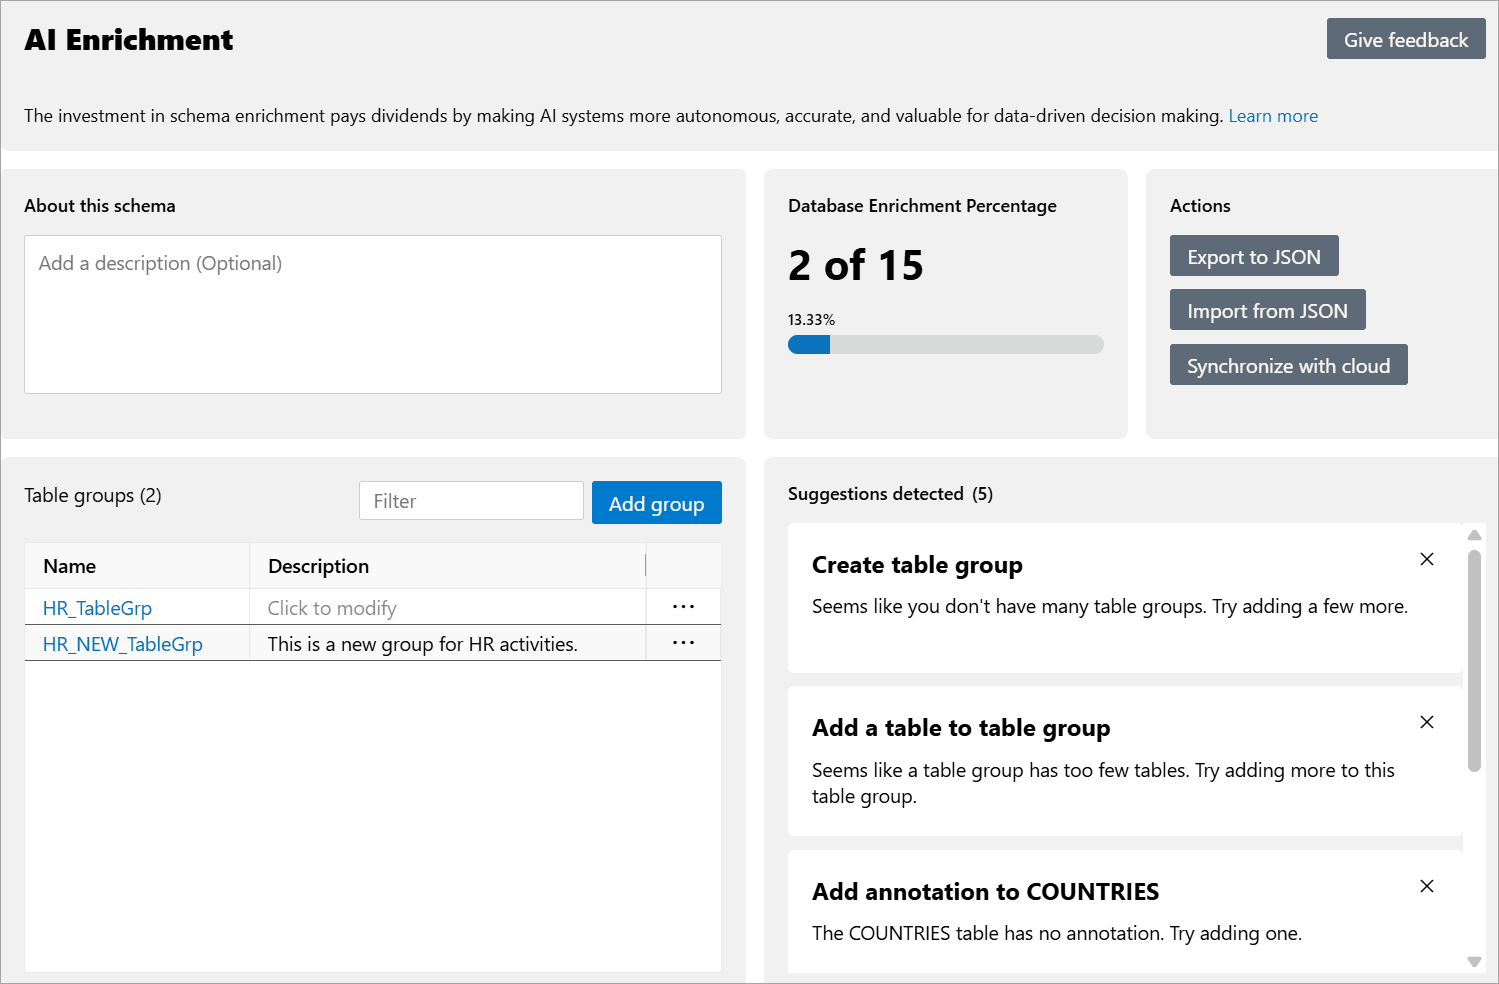Click Export to JSON
This screenshot has width=1499, height=984.
click(x=1254, y=256)
